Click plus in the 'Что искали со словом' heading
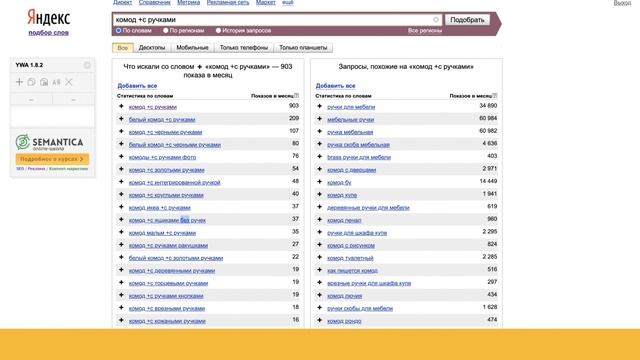640x360 pixels. pyautogui.click(x=200, y=67)
